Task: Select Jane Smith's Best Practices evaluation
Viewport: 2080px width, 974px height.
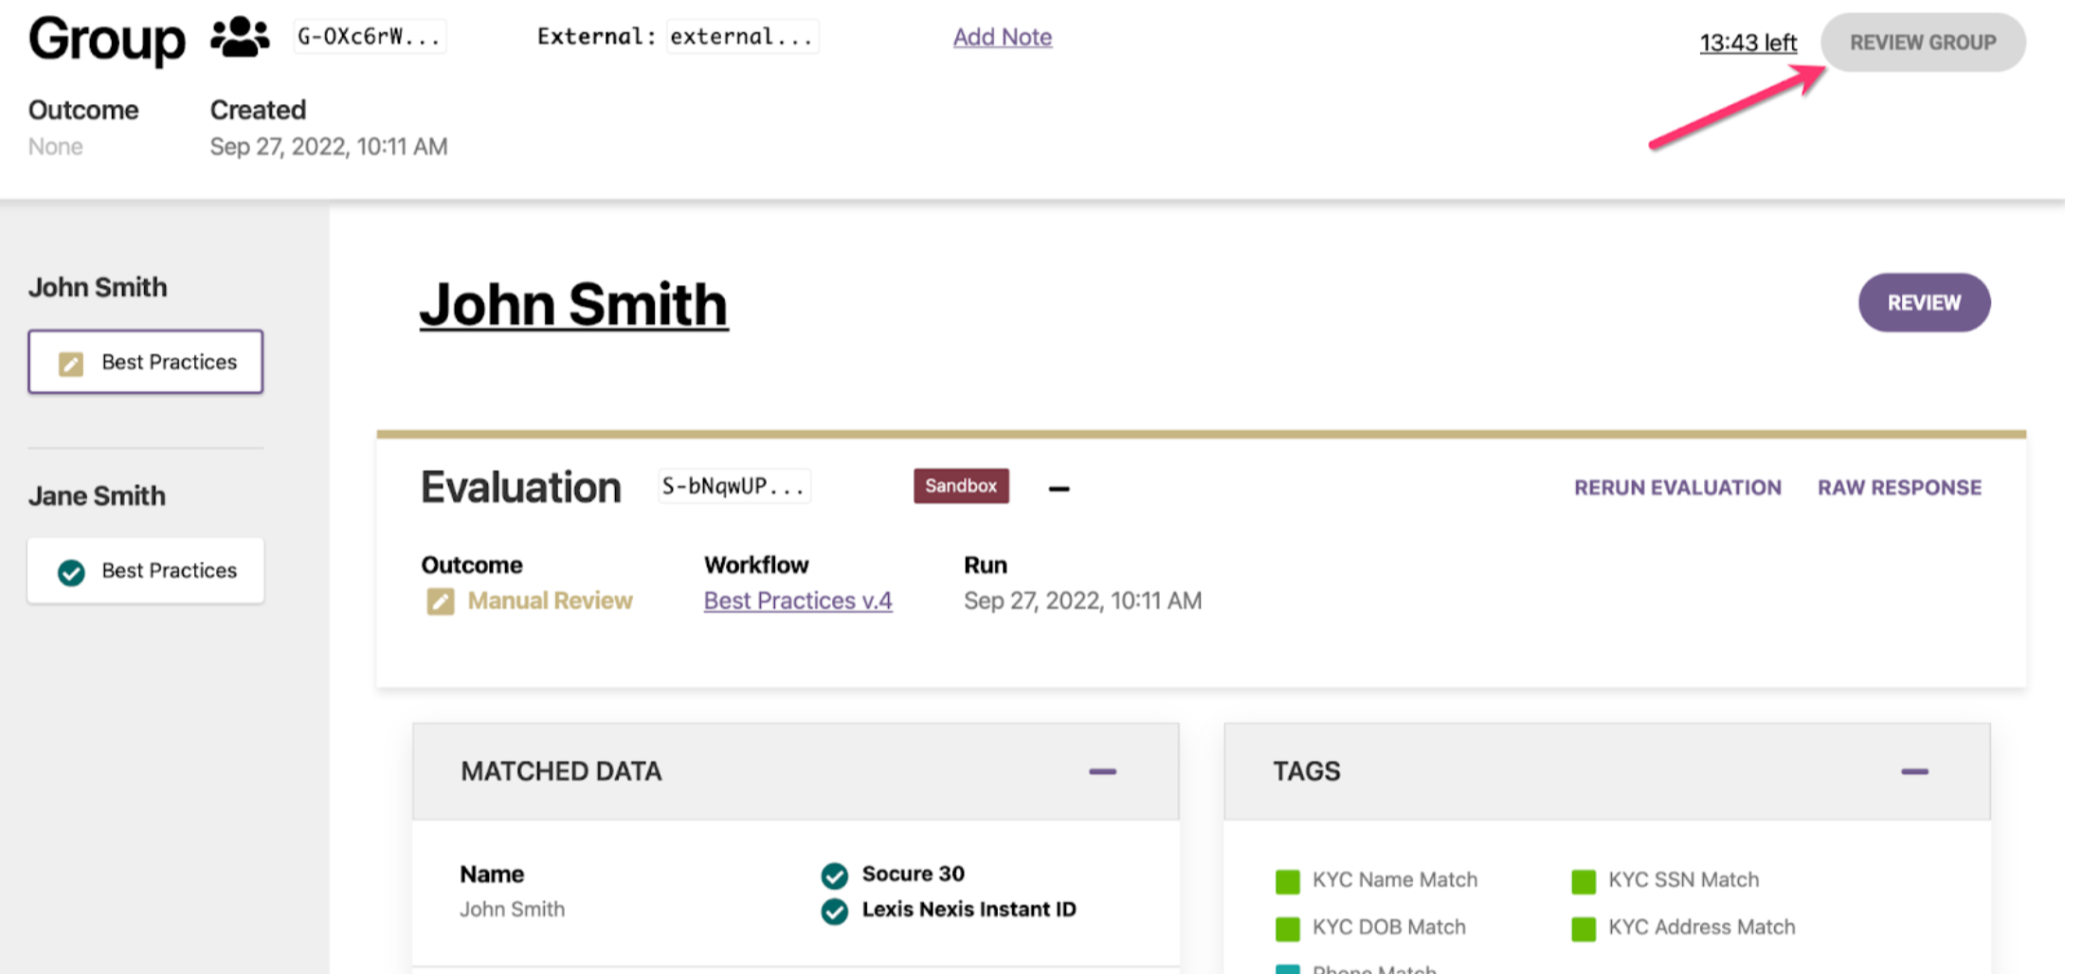Action: point(146,570)
